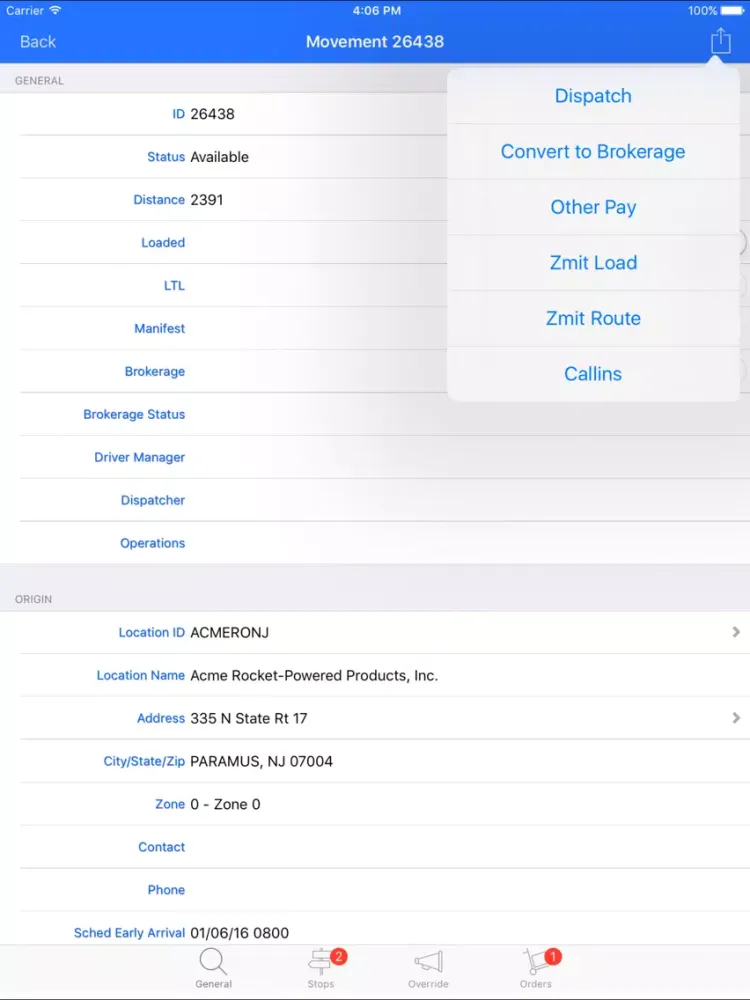
Task: Expand the Location ID ACMERONJ chevron
Action: (x=736, y=632)
